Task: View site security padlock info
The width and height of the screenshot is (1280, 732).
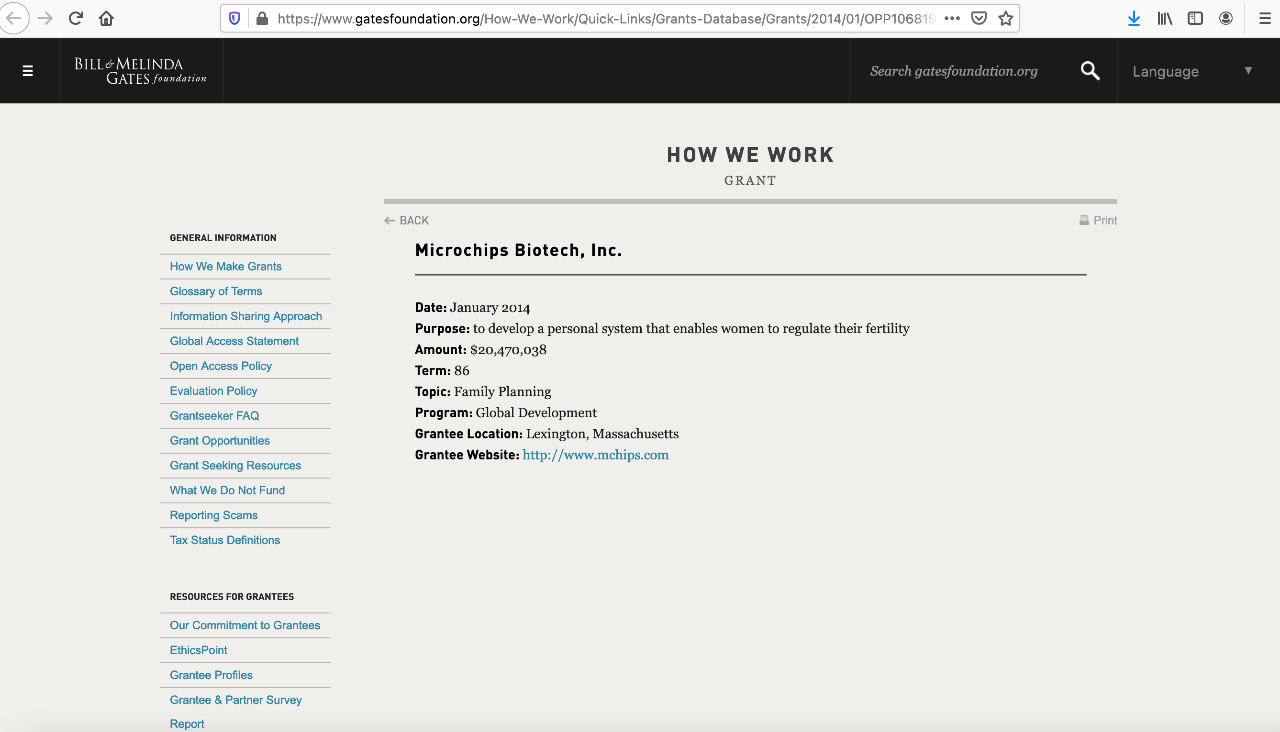Action: click(262, 18)
